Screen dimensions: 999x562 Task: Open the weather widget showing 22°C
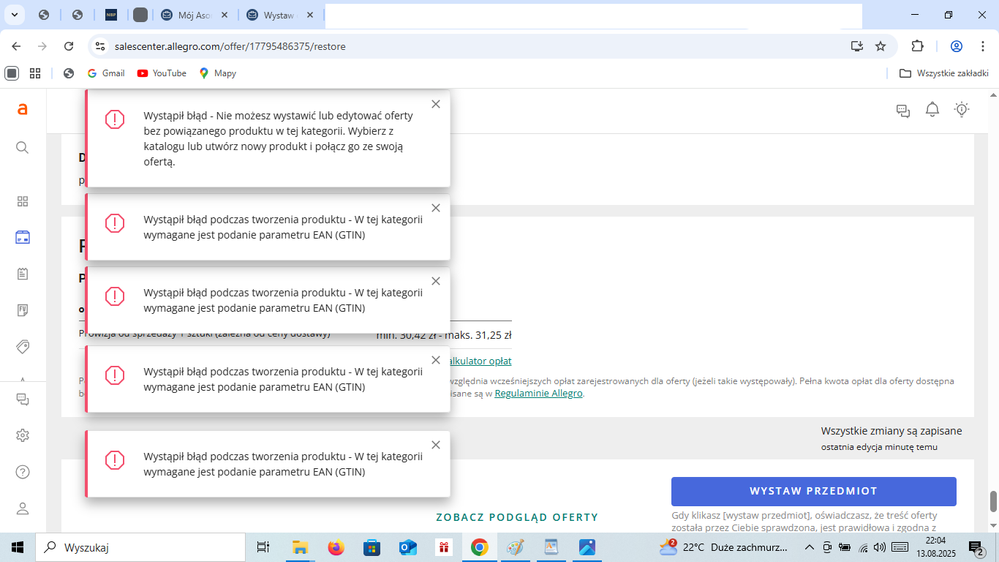pos(723,547)
